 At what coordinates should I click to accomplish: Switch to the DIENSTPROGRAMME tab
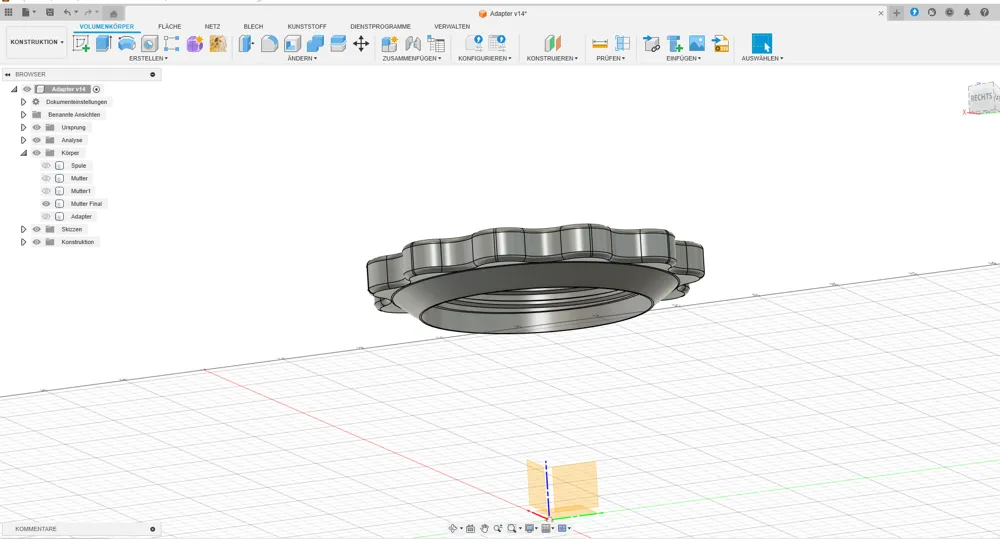pos(380,26)
